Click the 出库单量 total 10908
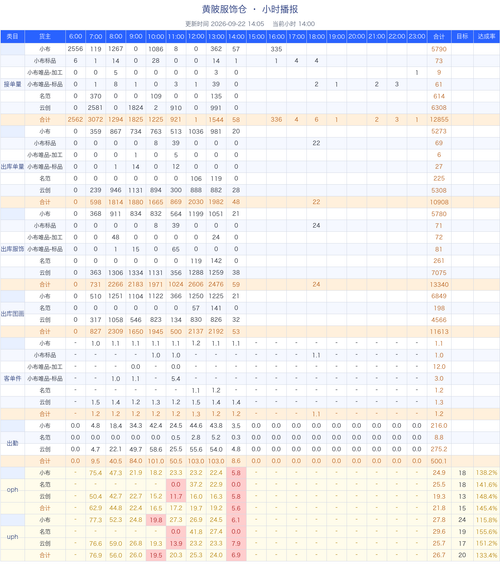The width and height of the screenshot is (500, 568). 439,202
